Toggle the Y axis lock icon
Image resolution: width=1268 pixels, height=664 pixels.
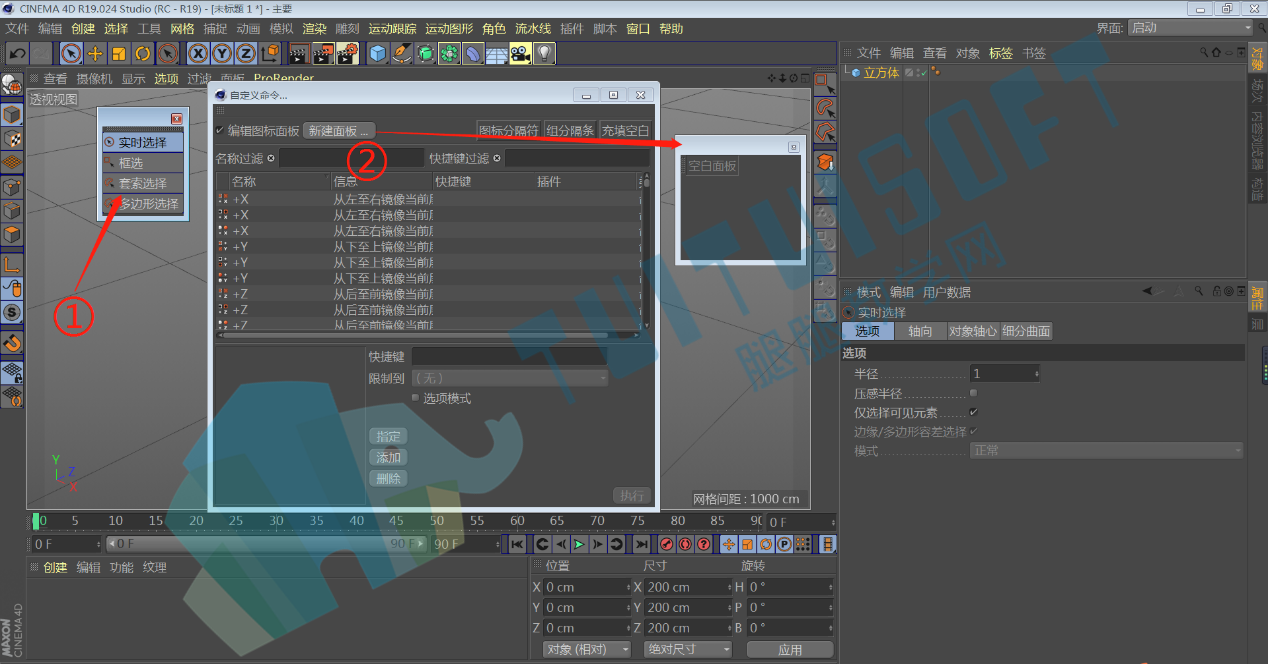pos(222,53)
